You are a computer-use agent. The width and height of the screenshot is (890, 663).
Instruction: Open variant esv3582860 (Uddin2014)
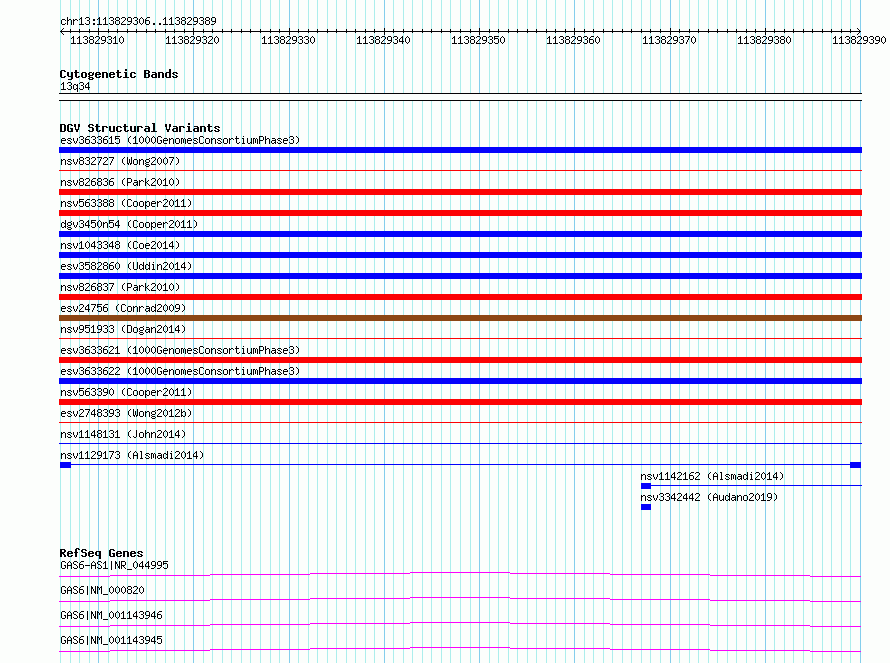[126, 266]
